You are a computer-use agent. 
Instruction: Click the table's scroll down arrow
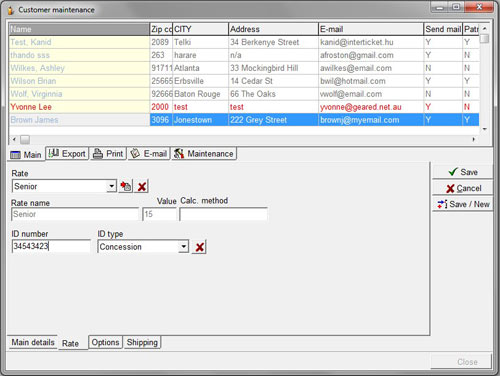[x=485, y=129]
